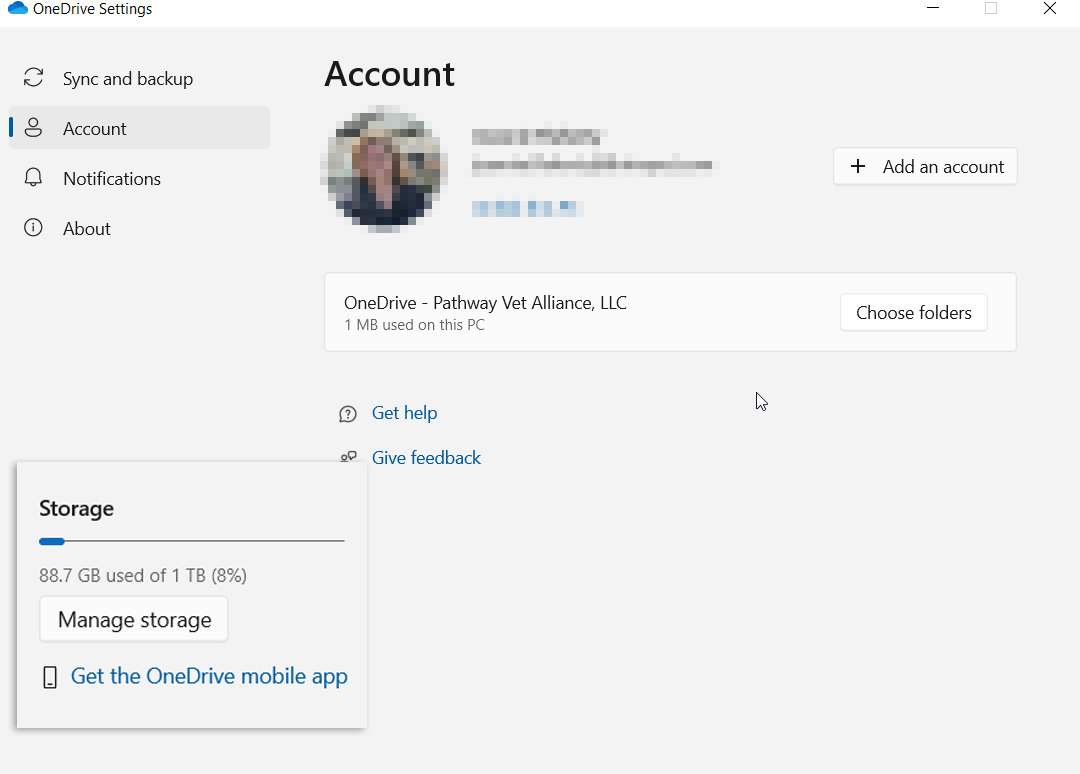Click the OneDrive cloud icon in title bar

18,9
